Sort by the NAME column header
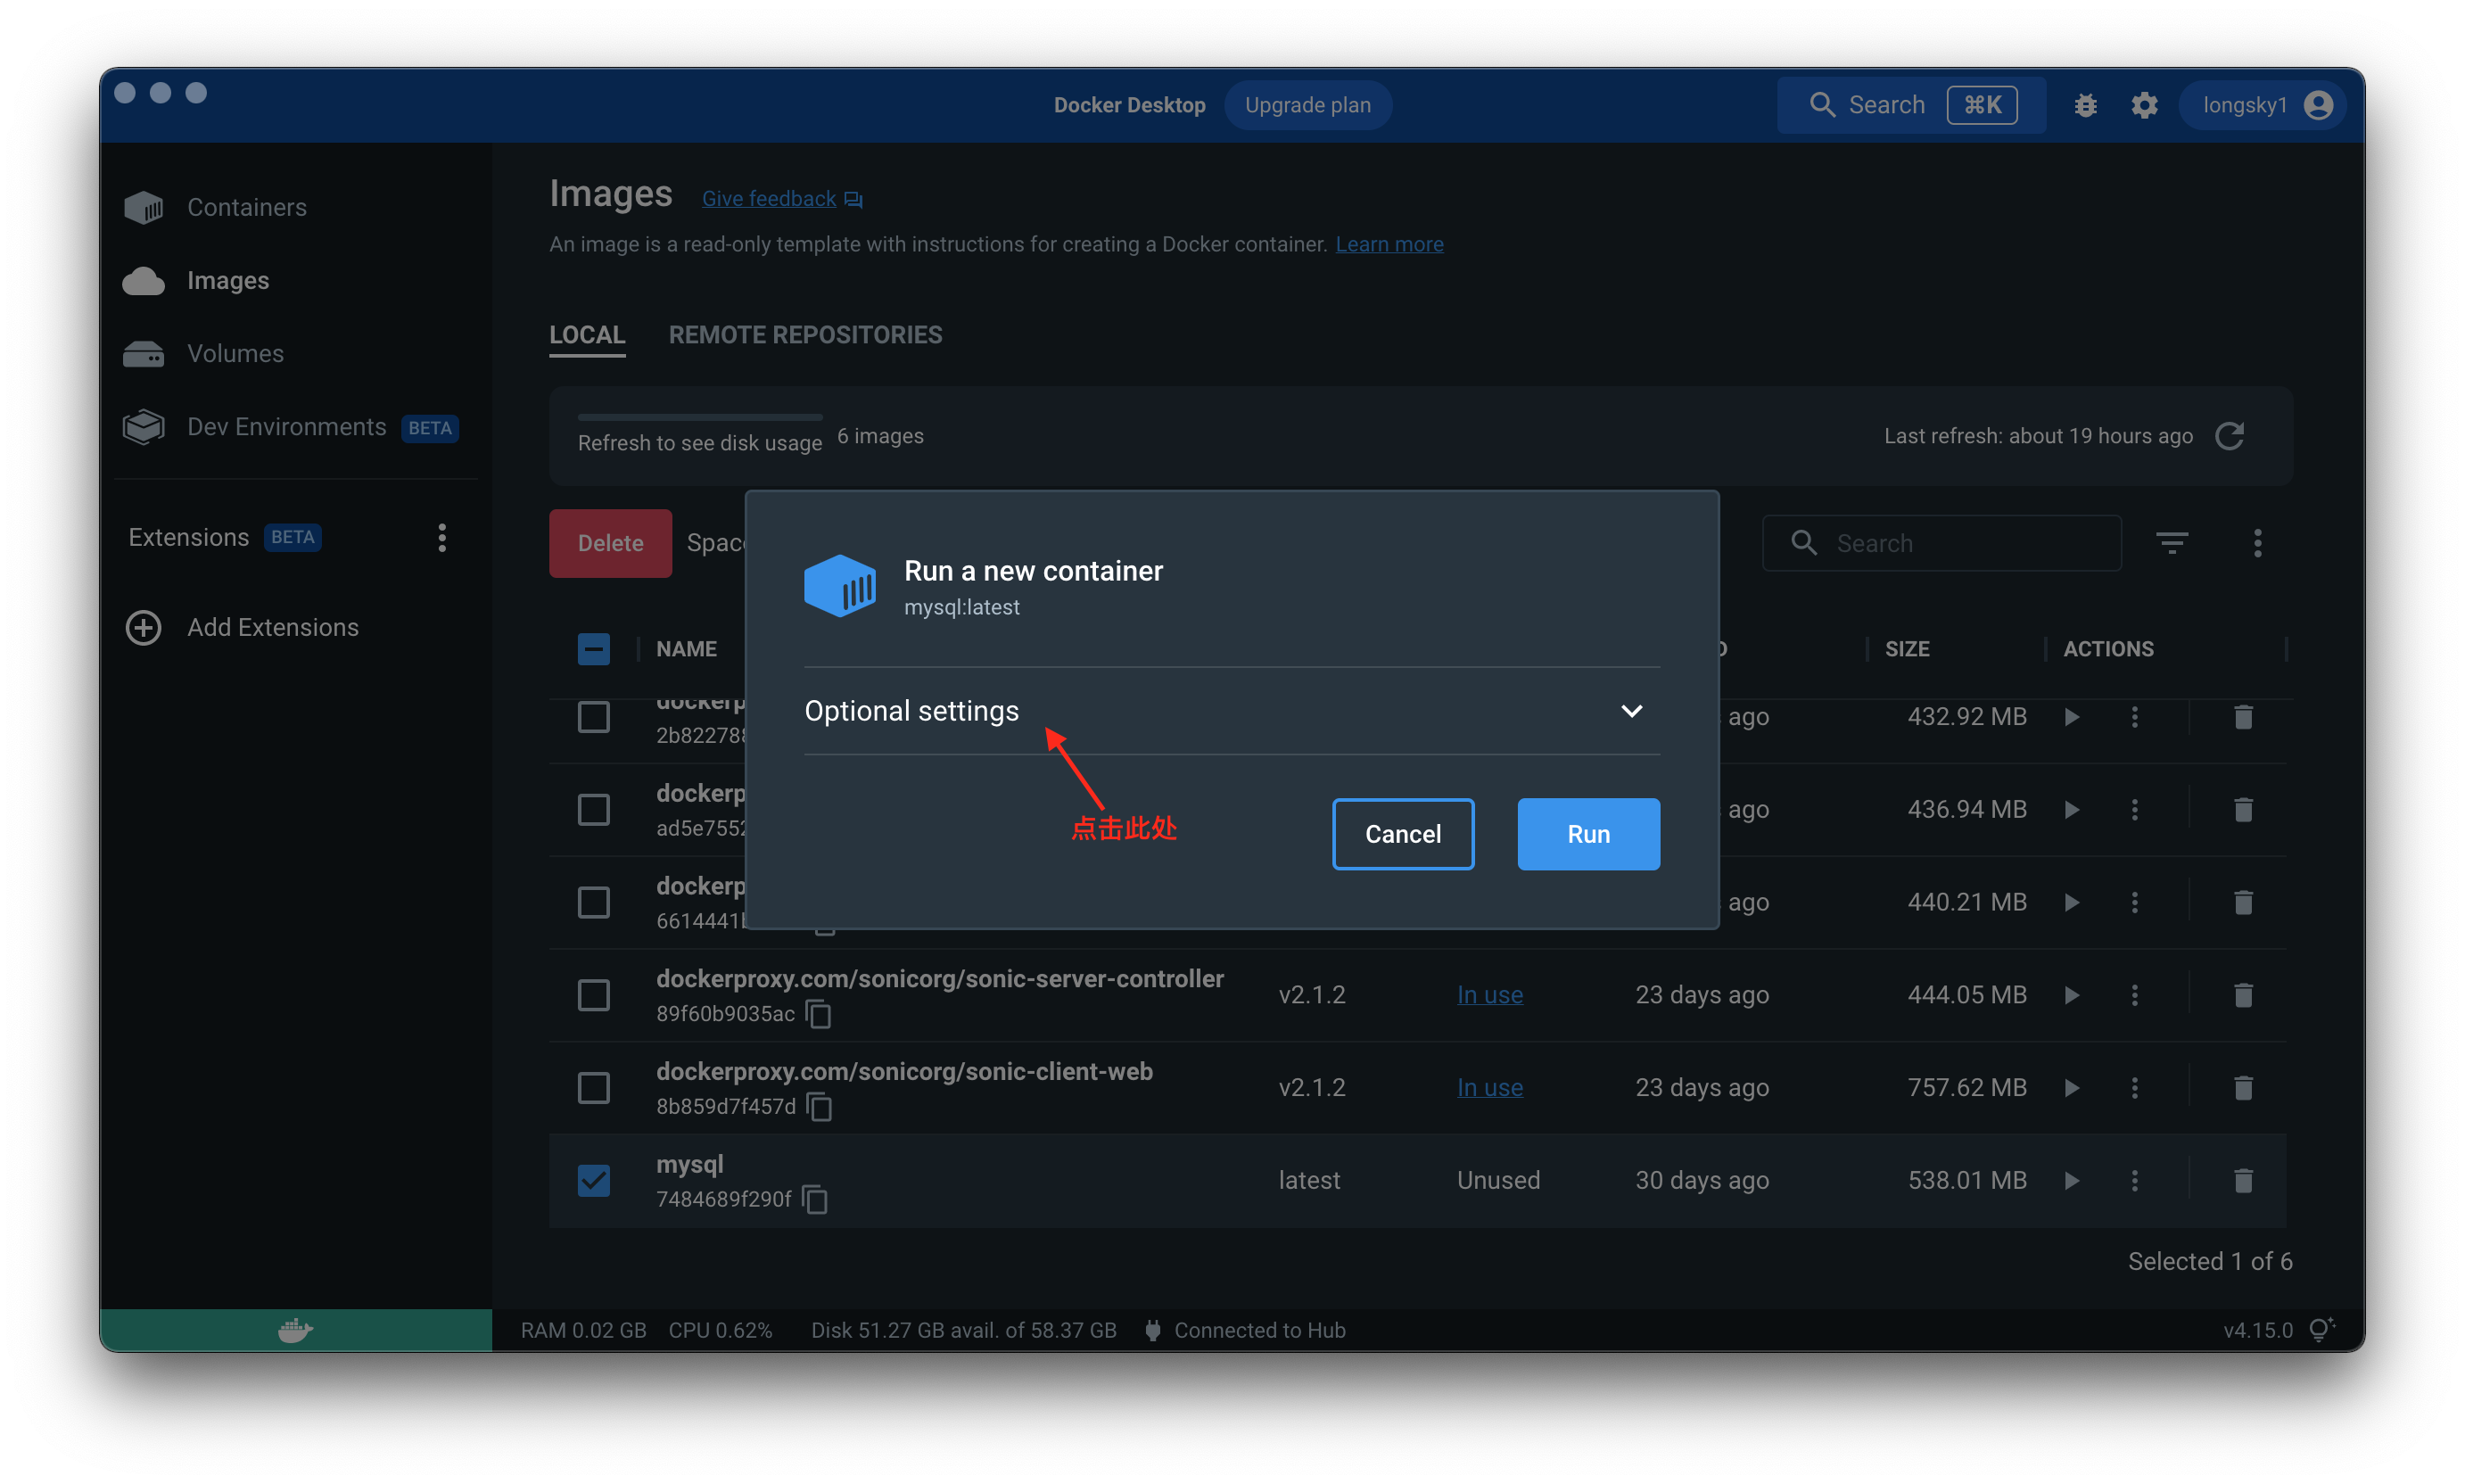Viewport: 2465px width, 1484px height. (x=686, y=649)
